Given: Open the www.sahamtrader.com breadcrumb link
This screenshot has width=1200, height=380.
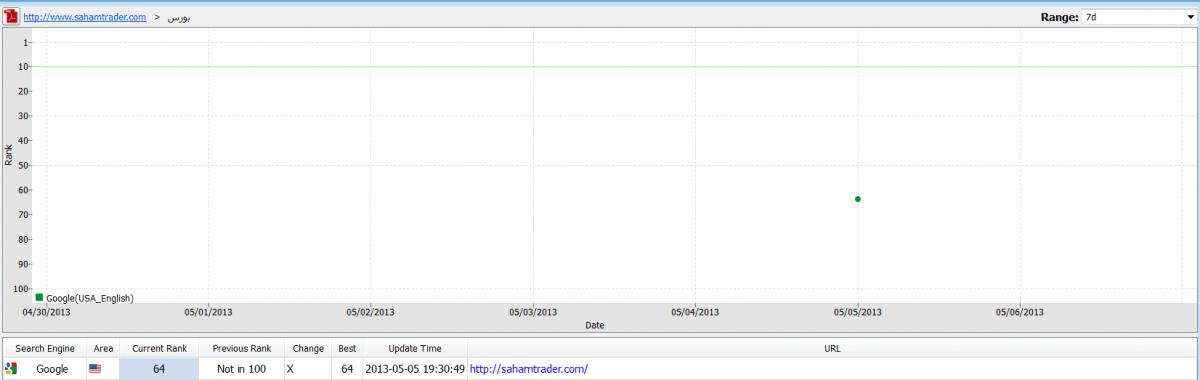Looking at the screenshot, I should (85, 18).
